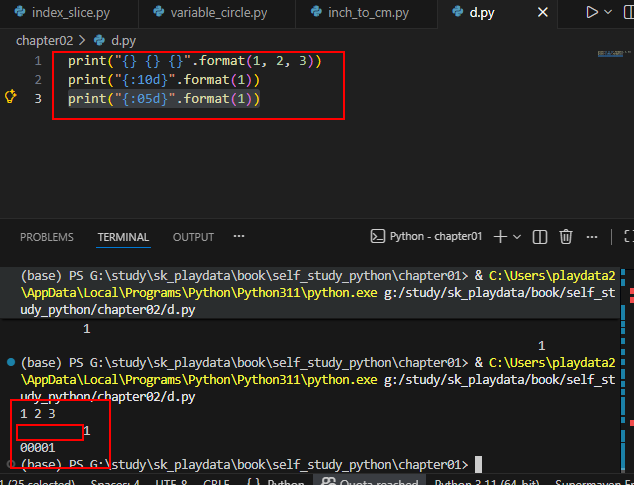
Task: Select the TERMINAL panel tab
Action: coord(123,237)
